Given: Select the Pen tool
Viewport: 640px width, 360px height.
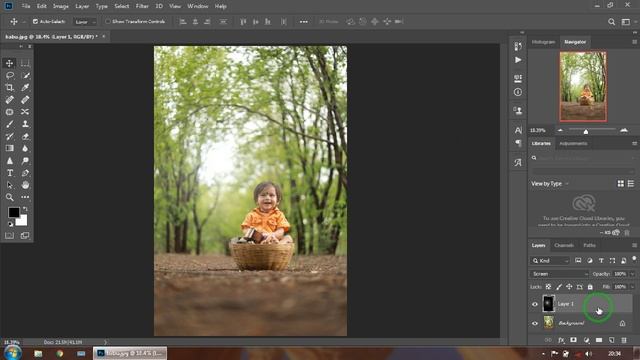Looking at the screenshot, I should click(25, 173).
